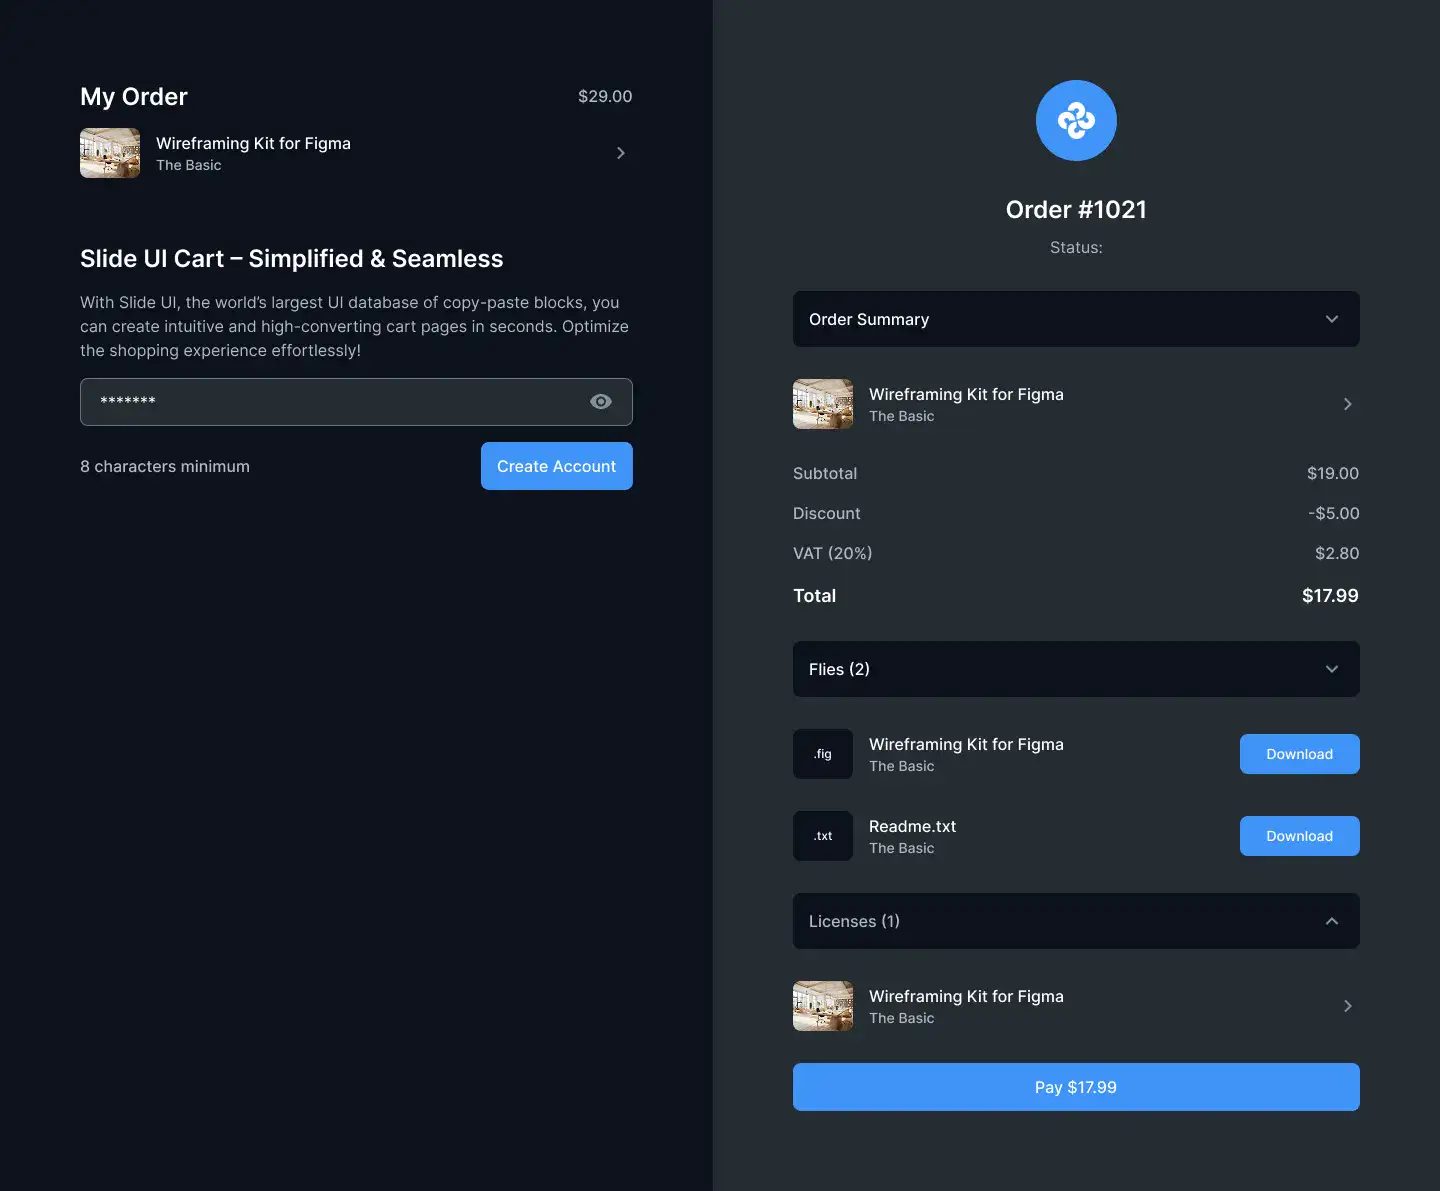Screen dimensions: 1440x1191
Task: Click the .fig file type icon
Action: click(823, 754)
